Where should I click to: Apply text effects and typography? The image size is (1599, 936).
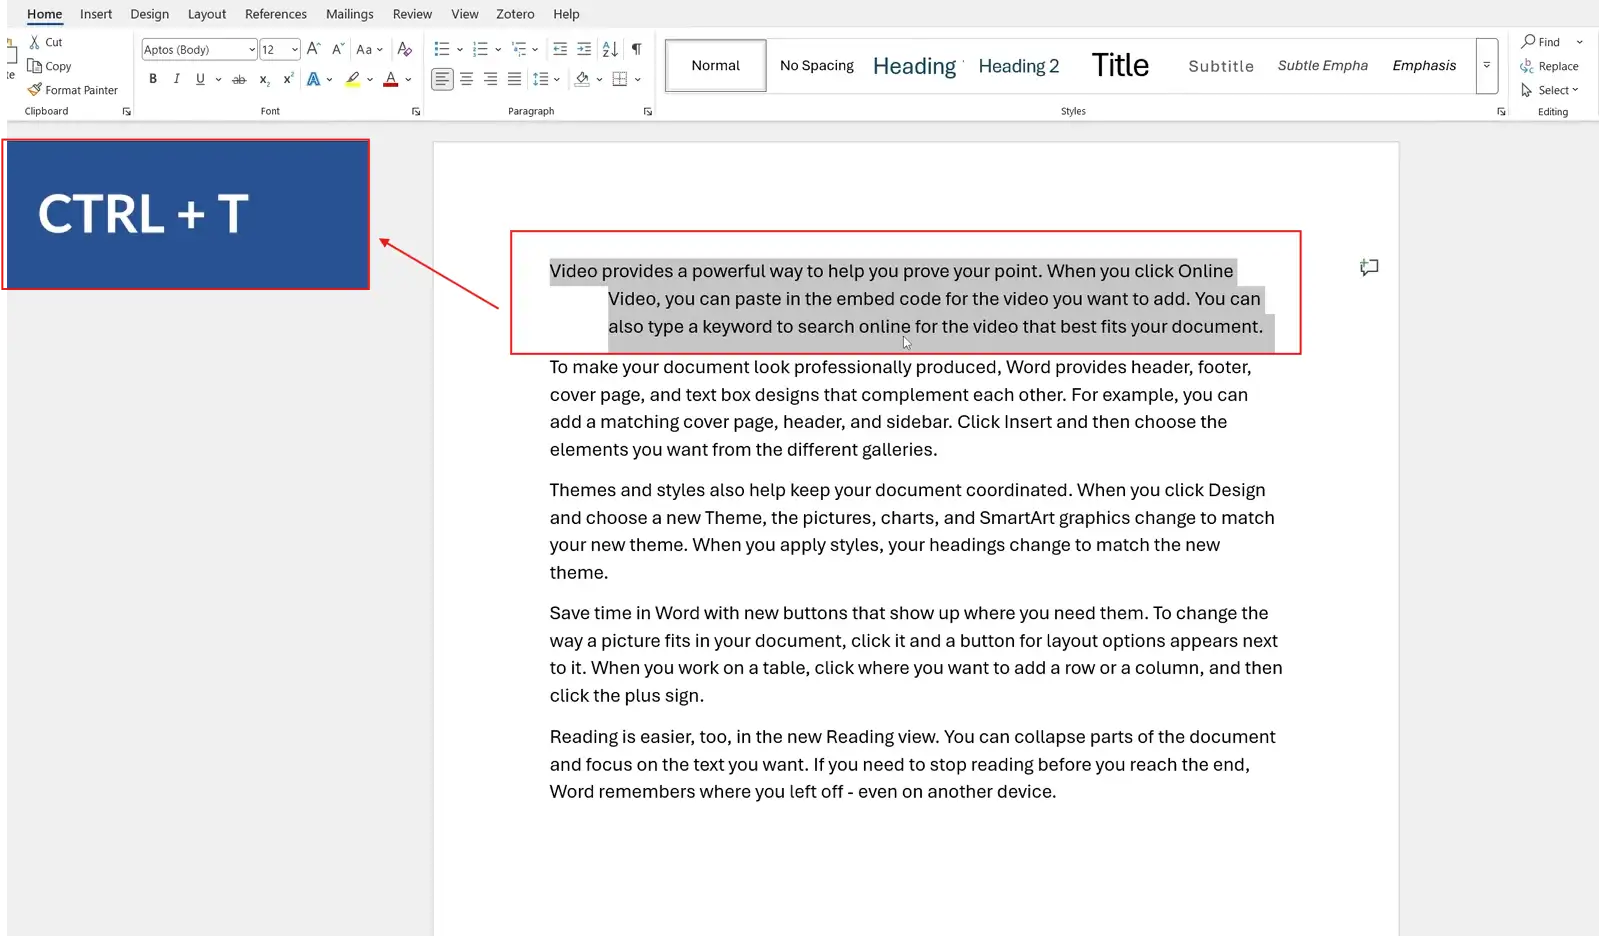pos(314,79)
